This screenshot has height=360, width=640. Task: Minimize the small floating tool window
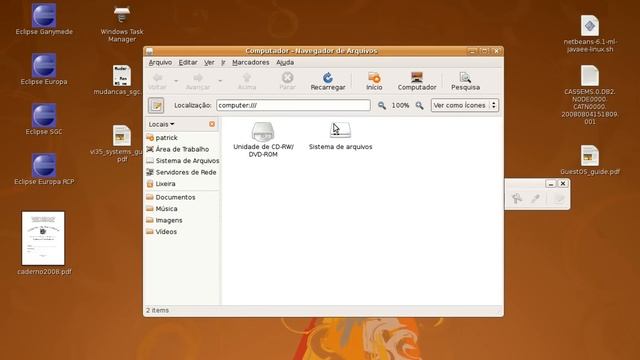[x=551, y=184]
